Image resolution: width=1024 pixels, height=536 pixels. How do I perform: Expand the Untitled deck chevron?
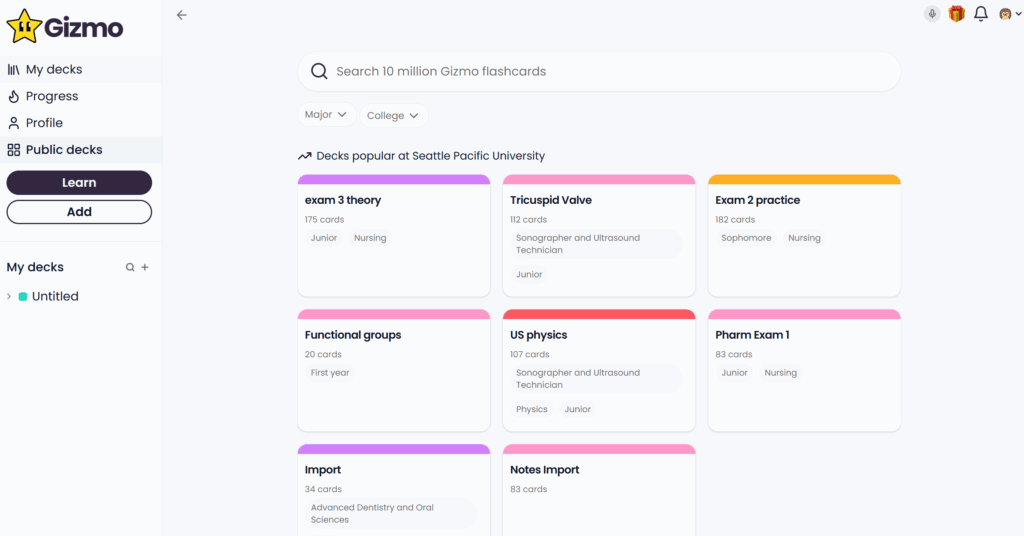pyautogui.click(x=10, y=297)
